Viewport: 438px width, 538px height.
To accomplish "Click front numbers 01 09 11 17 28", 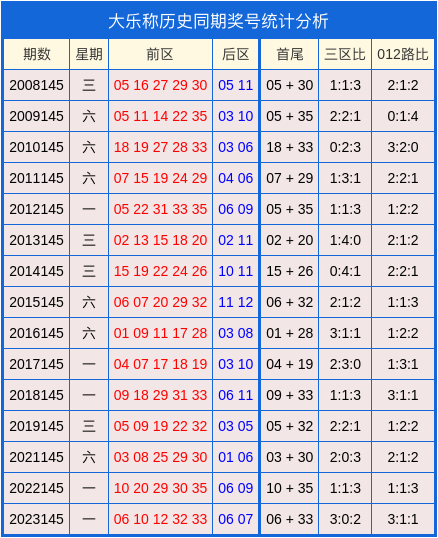I will pyautogui.click(x=160, y=333).
